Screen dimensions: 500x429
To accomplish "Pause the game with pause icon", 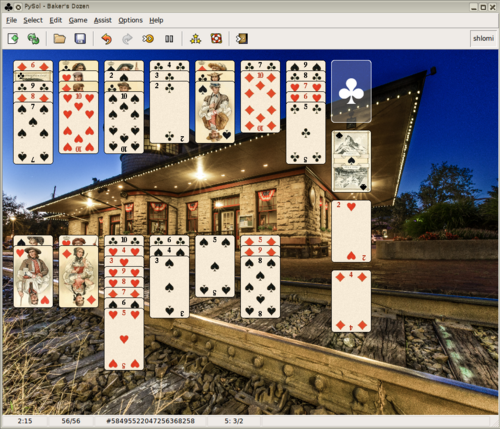I will (169, 39).
